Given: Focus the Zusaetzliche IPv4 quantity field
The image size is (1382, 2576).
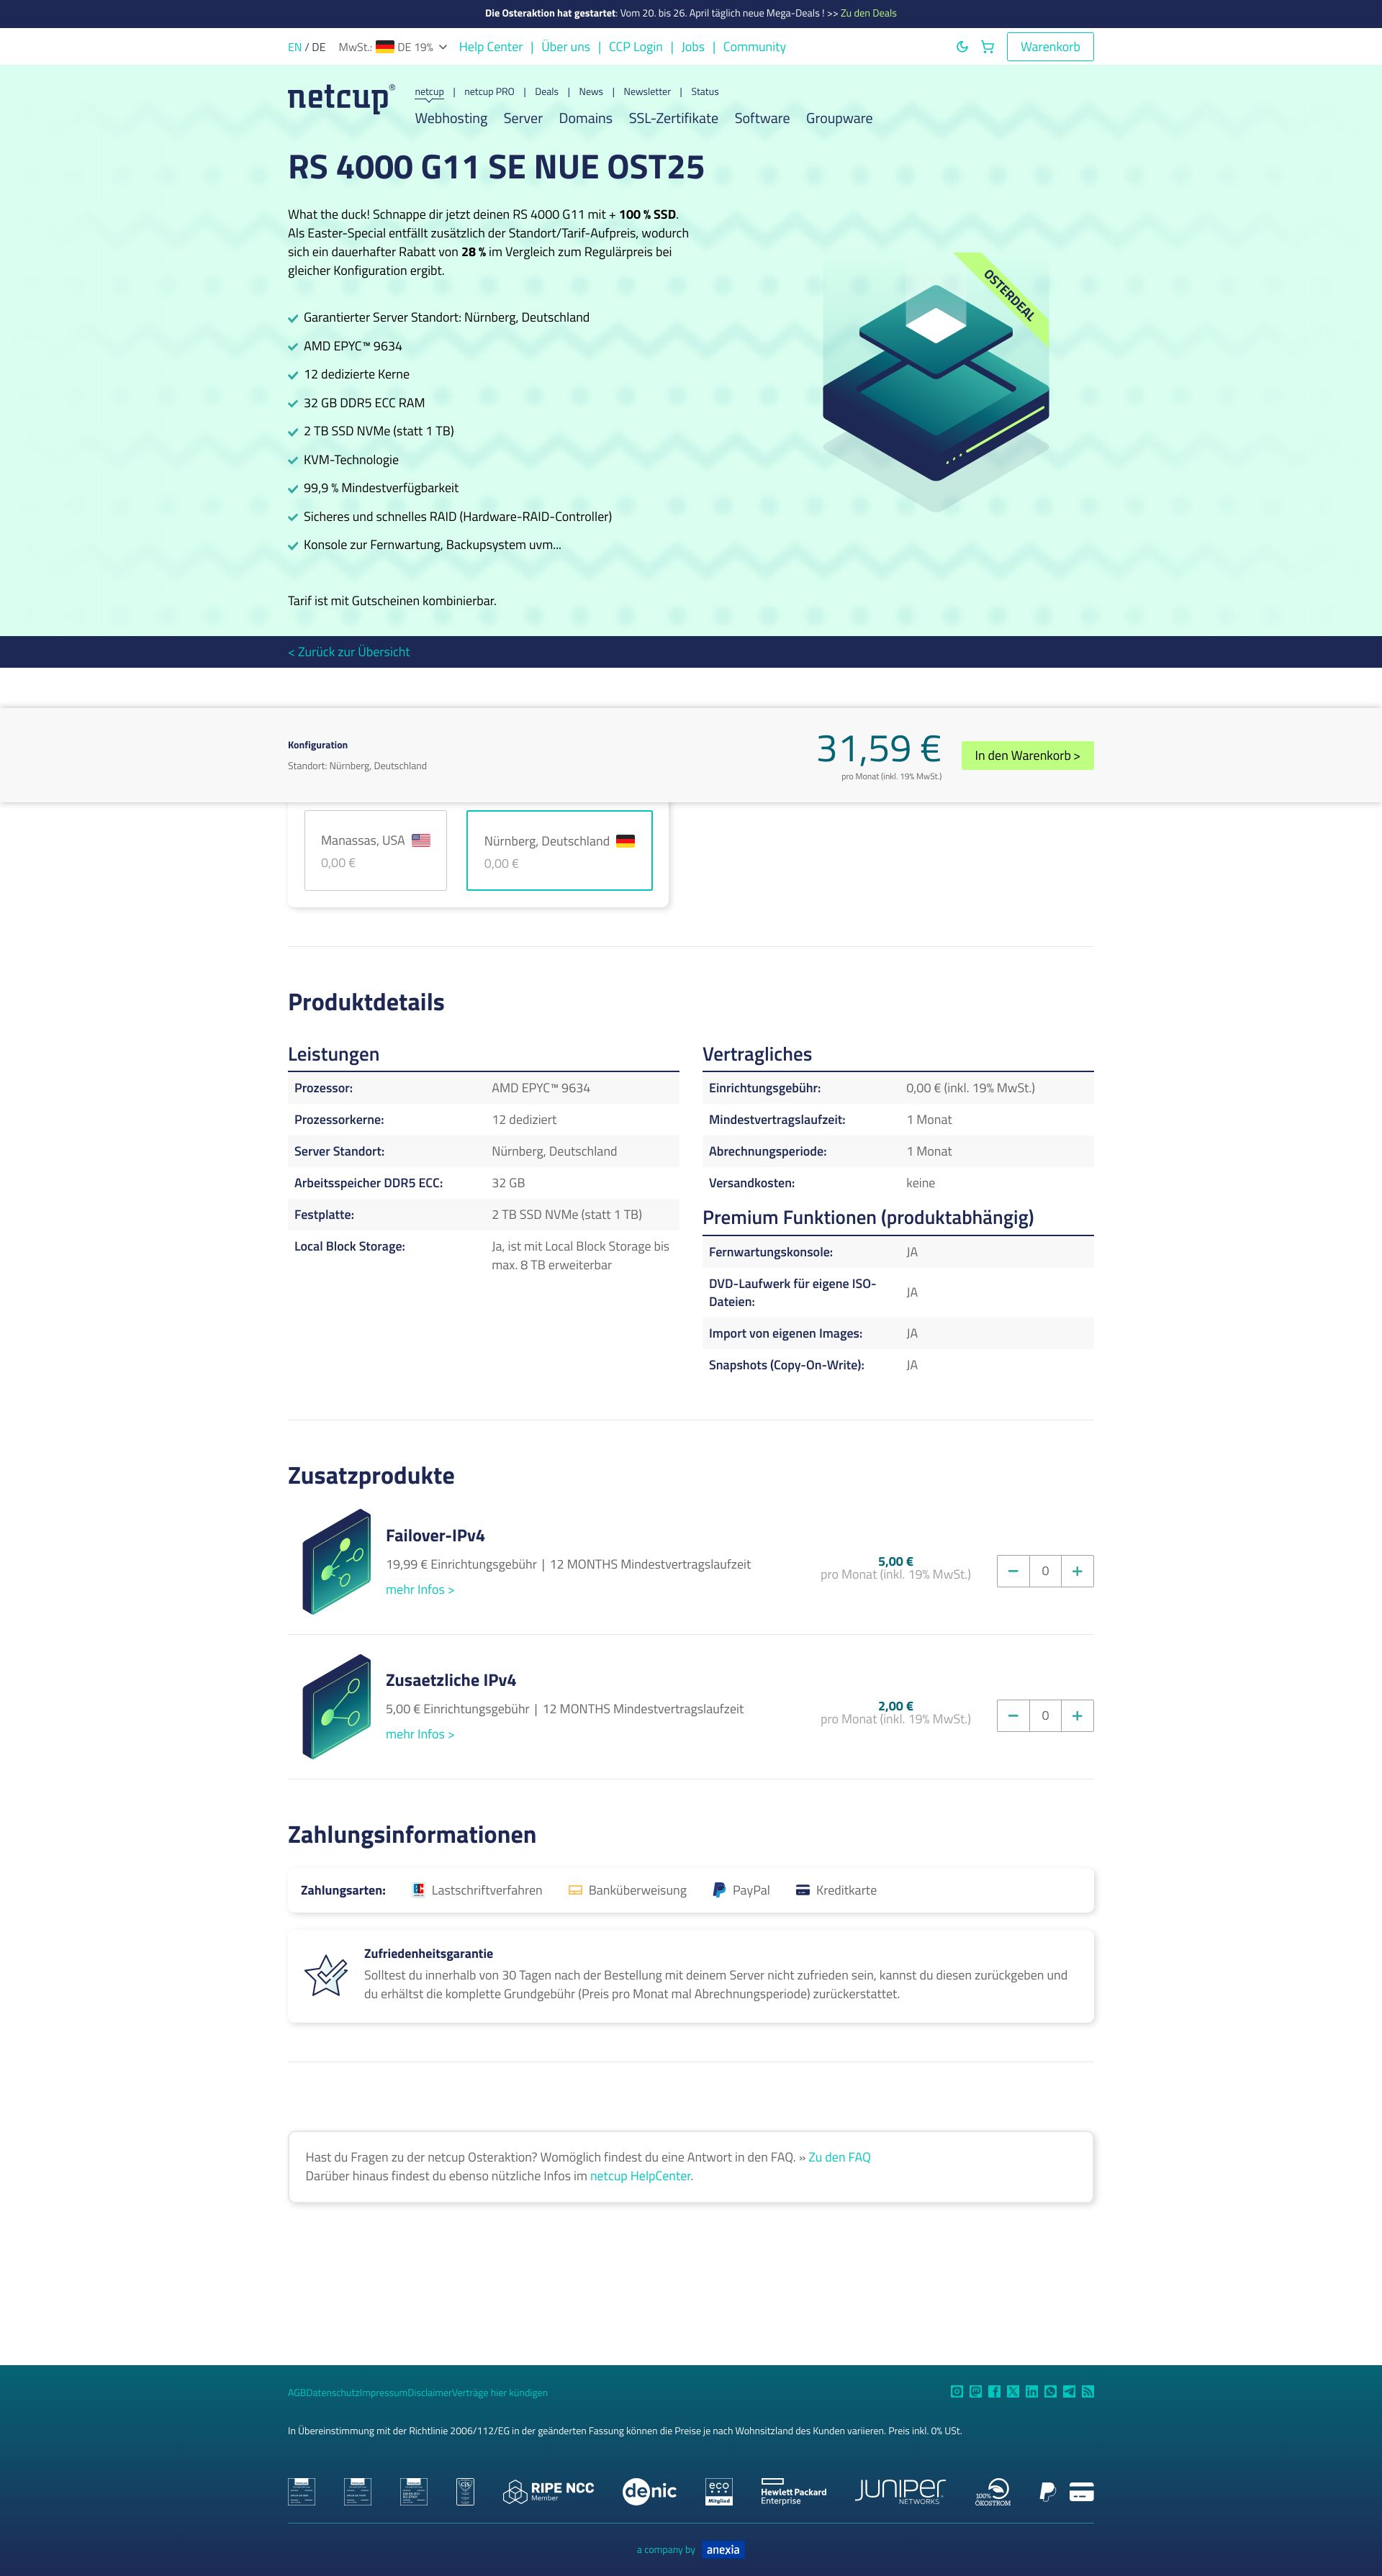Looking at the screenshot, I should (x=1045, y=1716).
